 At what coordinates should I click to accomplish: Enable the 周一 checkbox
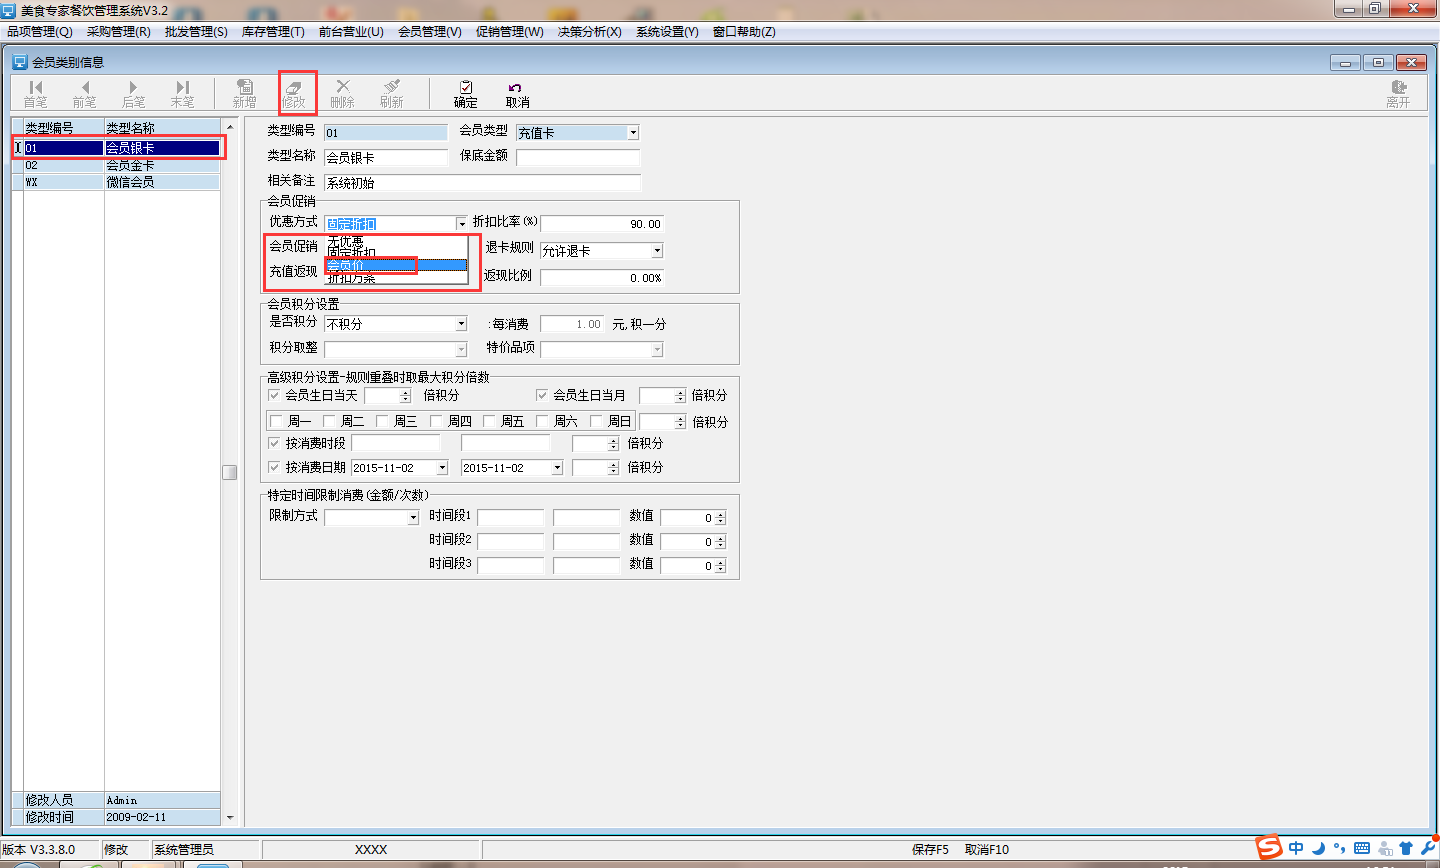tap(277, 422)
